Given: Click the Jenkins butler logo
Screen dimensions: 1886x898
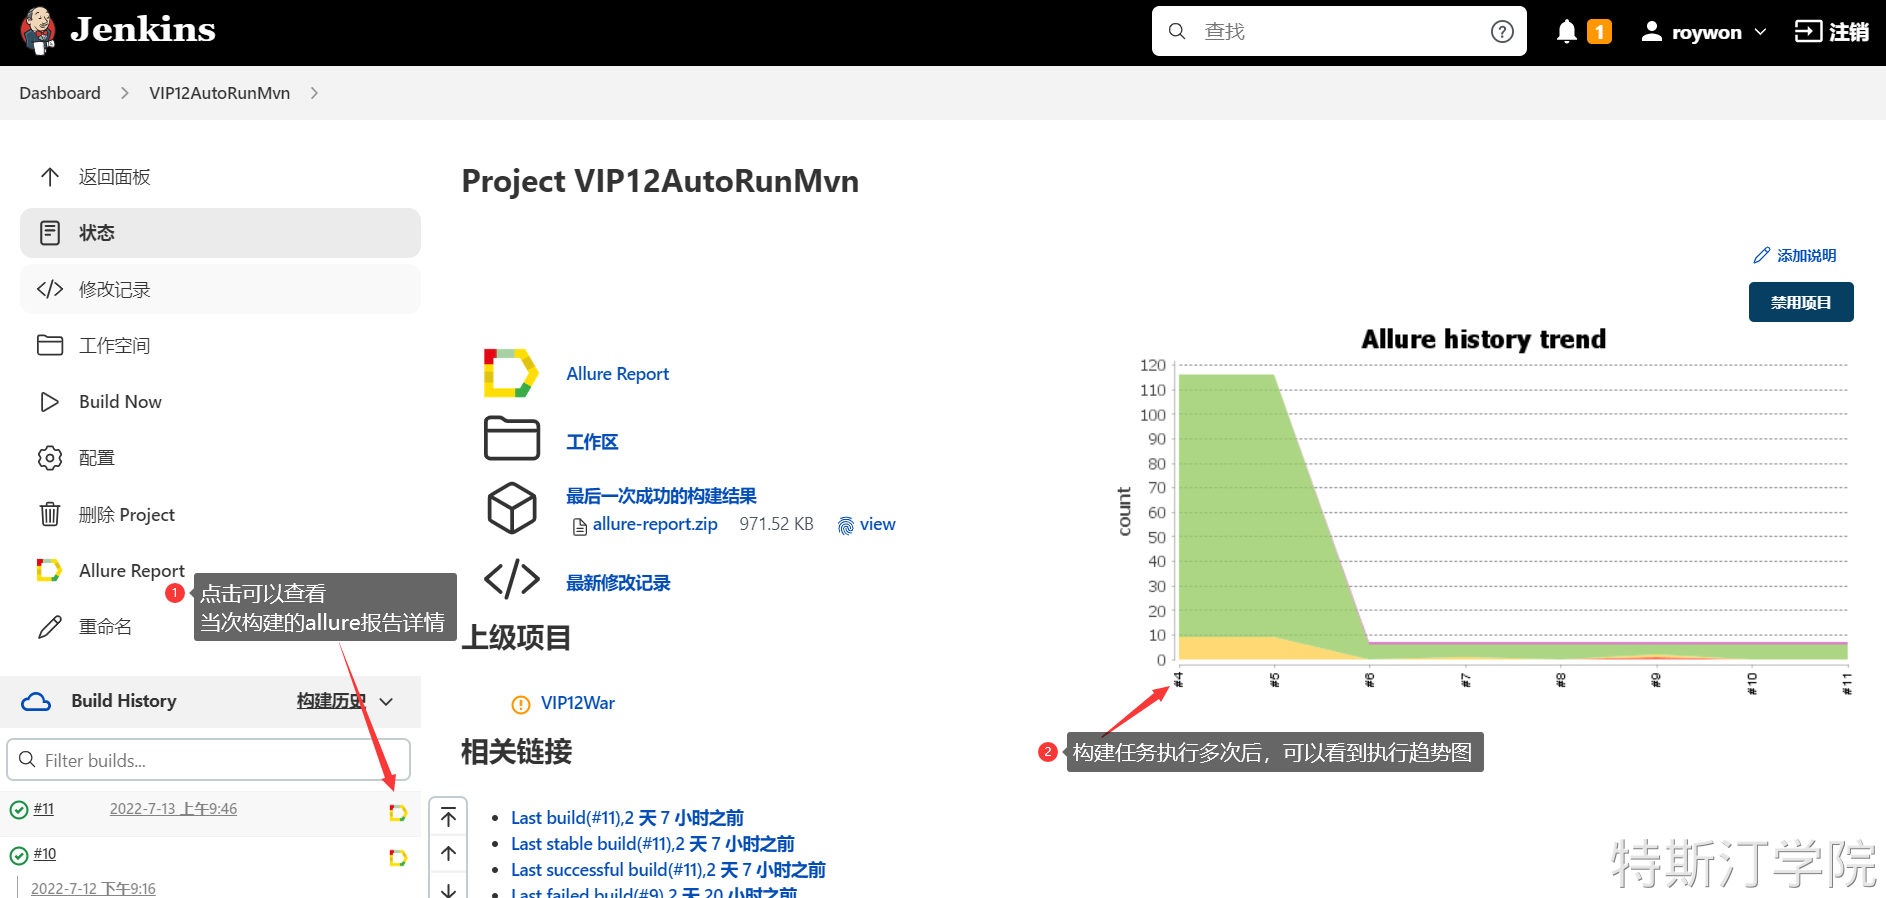Looking at the screenshot, I should 38,31.
